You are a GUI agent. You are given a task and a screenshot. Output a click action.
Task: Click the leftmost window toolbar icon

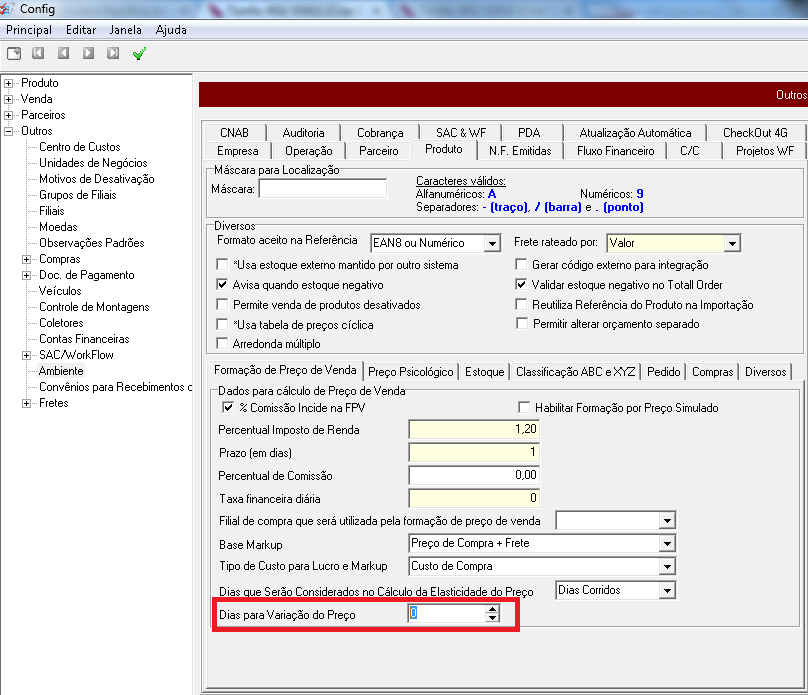click(14, 53)
